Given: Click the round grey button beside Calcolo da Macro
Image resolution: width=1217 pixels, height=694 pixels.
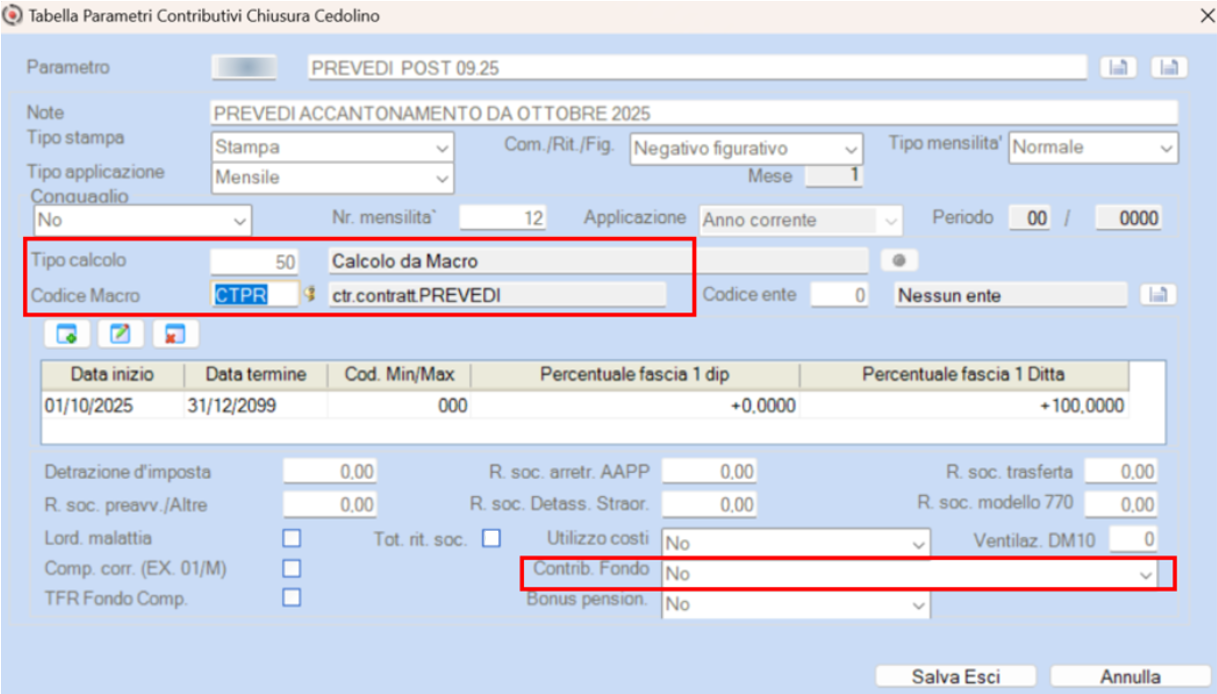Looking at the screenshot, I should click(x=899, y=260).
